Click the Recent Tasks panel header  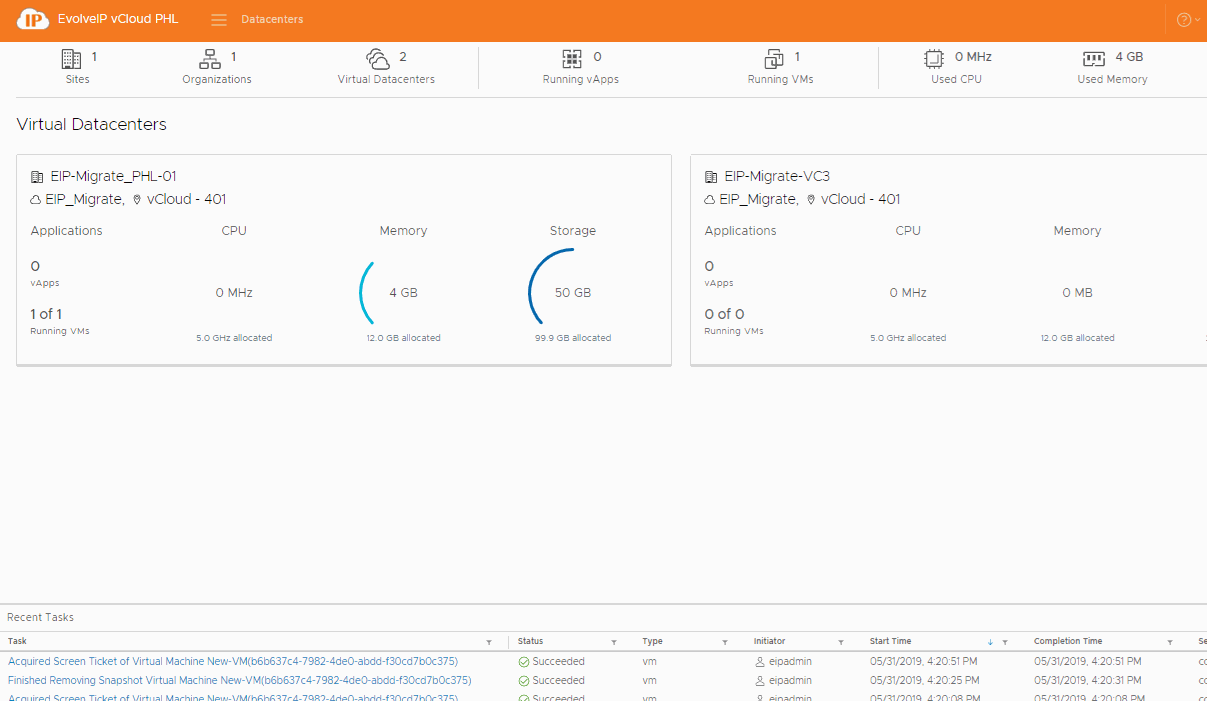coord(41,617)
